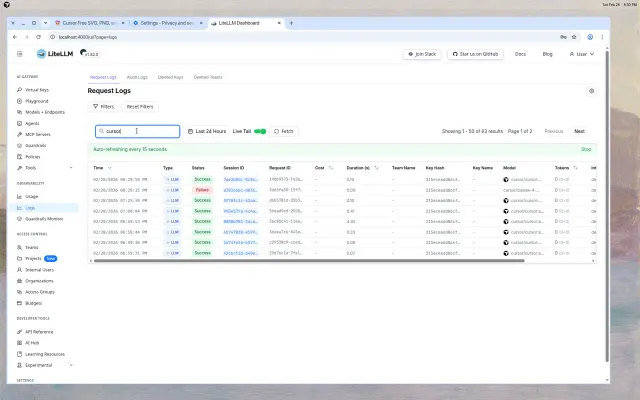Open Access Groups page
Screen dimensions: 640x400
(40, 292)
